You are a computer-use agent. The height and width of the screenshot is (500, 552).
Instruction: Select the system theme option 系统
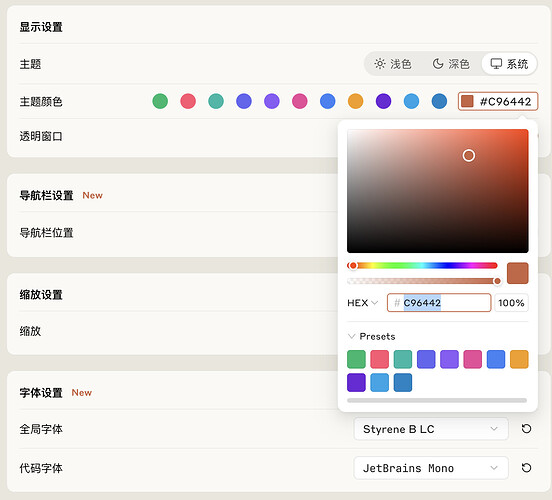[x=509, y=64]
